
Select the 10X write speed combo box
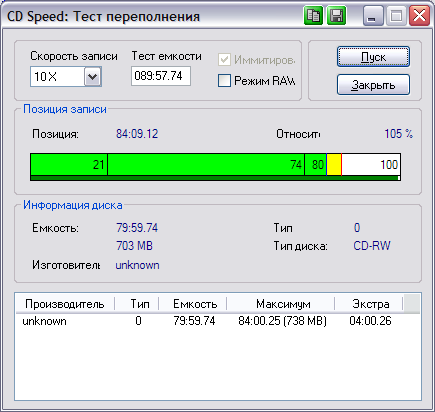pyautogui.click(x=66, y=77)
